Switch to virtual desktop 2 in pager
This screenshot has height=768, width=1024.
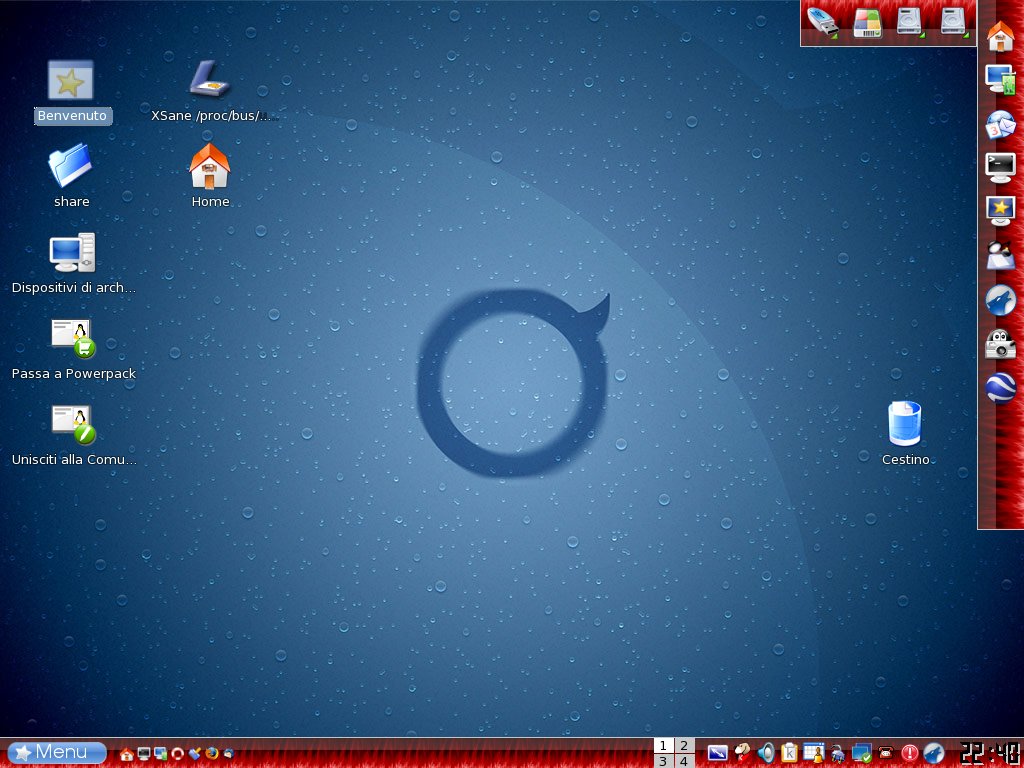click(x=684, y=746)
